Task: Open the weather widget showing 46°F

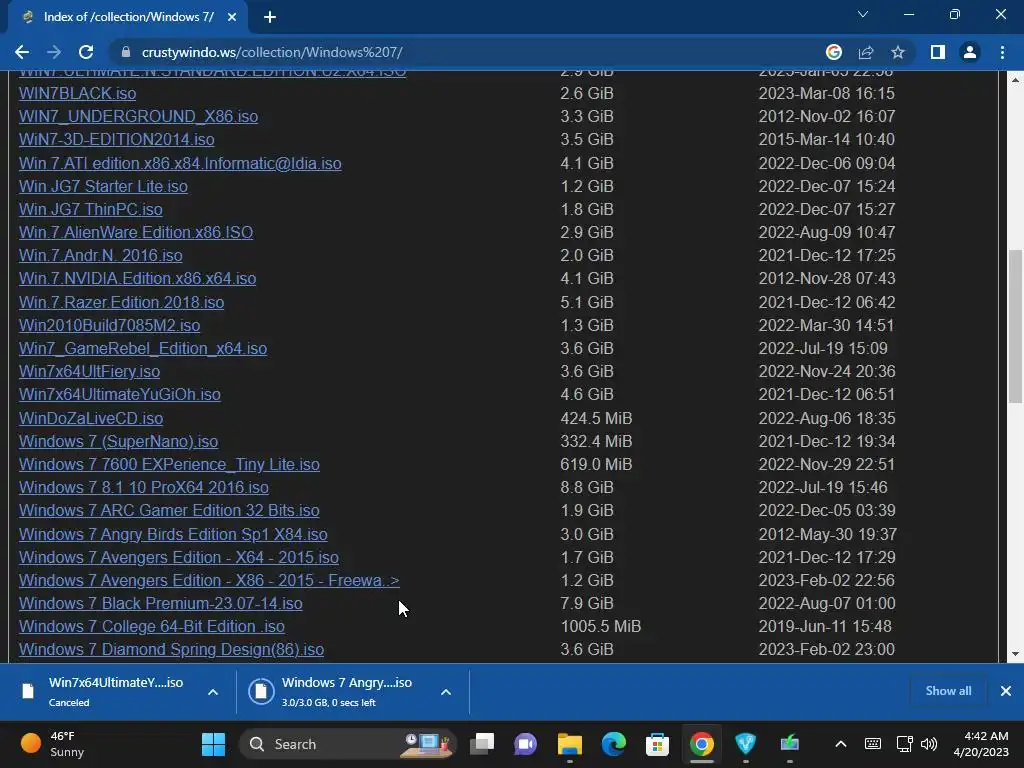Action: [x=54, y=744]
